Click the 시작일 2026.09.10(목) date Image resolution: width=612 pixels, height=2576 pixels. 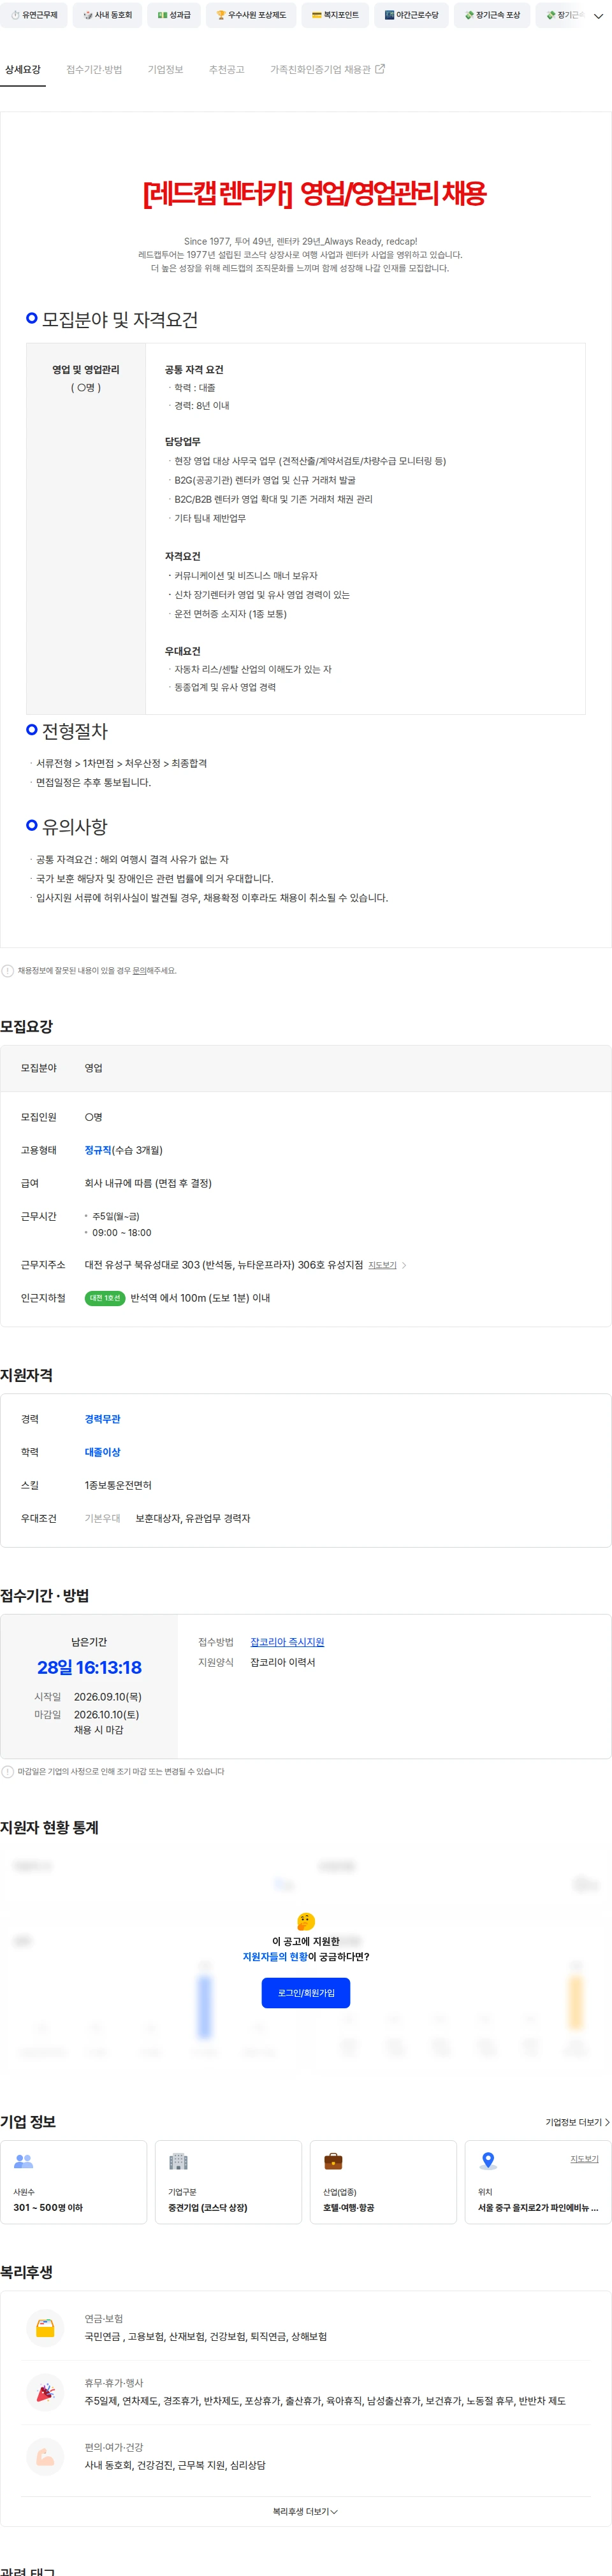(108, 1696)
